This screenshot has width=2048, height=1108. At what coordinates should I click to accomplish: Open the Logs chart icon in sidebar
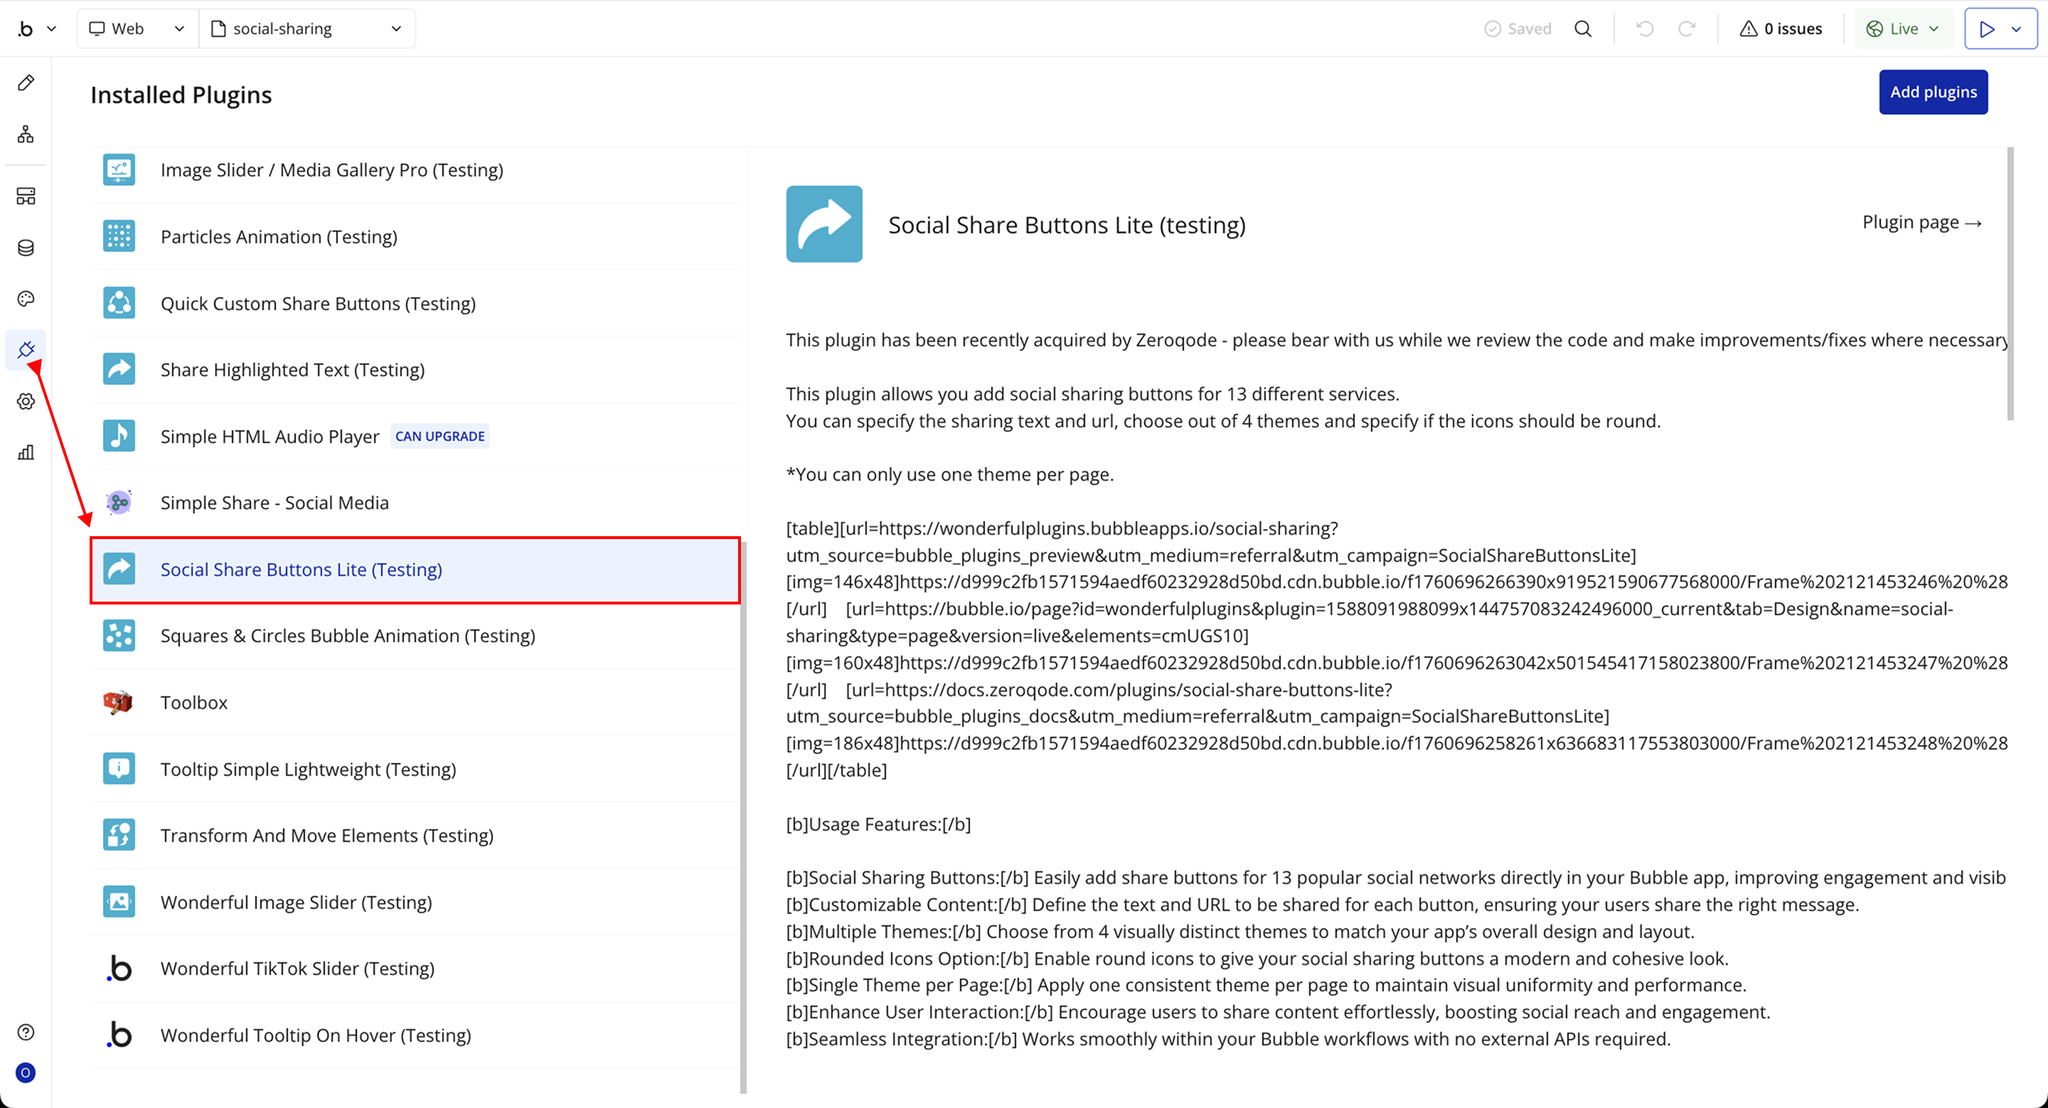tap(26, 453)
